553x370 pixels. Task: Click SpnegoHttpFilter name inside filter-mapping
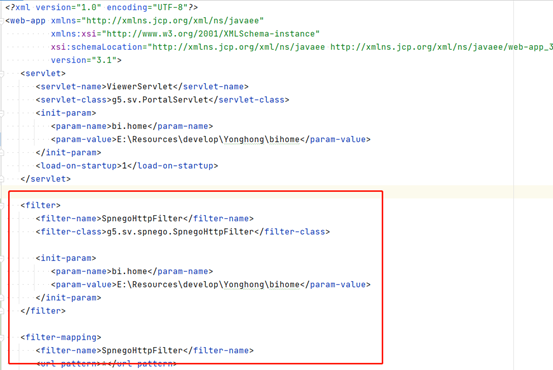pyautogui.click(x=142, y=351)
